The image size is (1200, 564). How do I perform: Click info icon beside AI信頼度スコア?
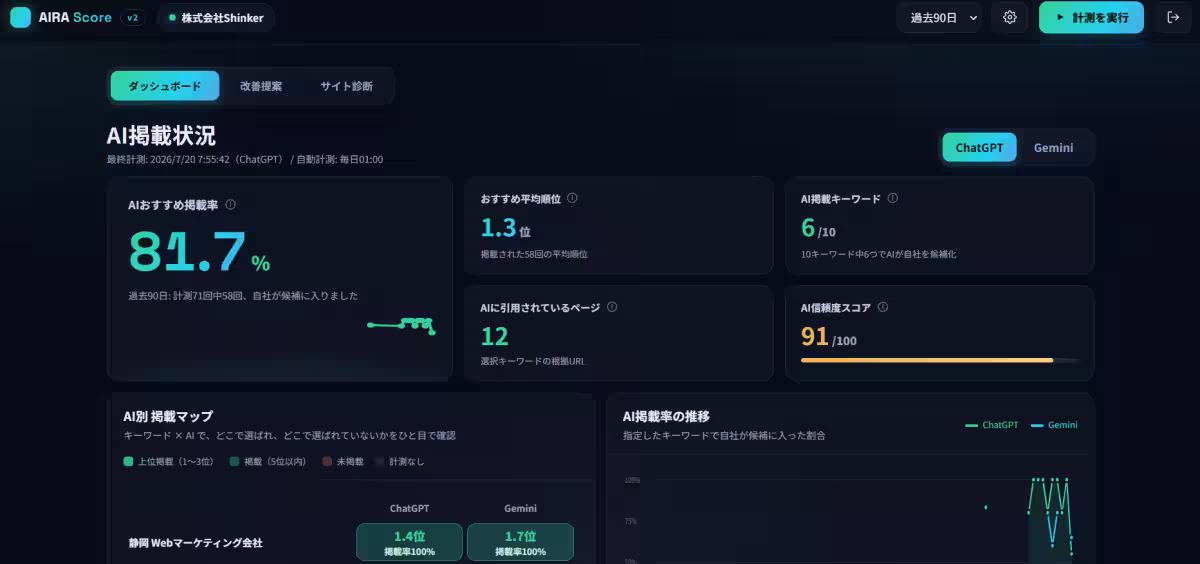point(883,307)
